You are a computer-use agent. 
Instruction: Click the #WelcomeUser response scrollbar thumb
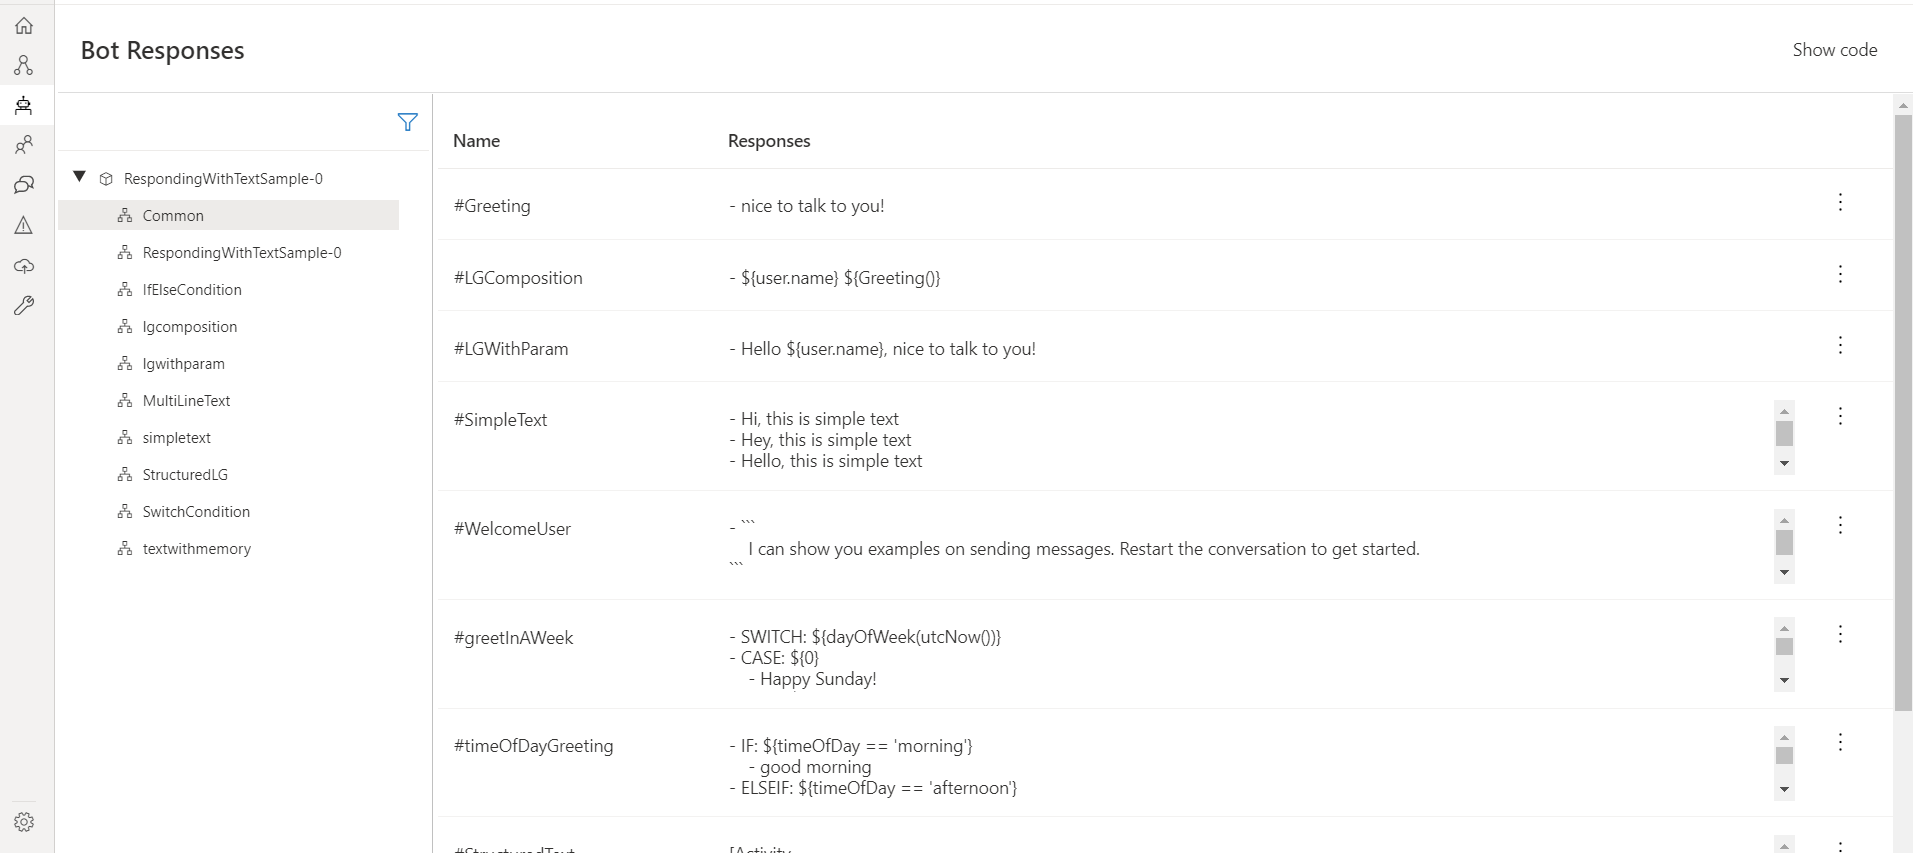point(1784,543)
